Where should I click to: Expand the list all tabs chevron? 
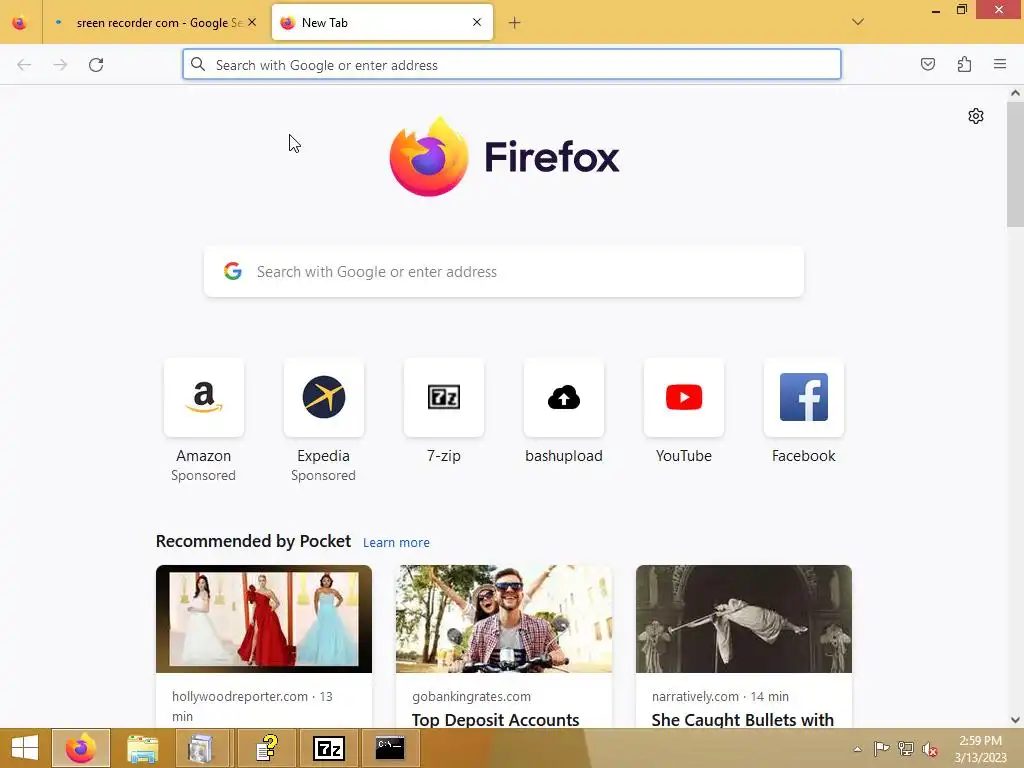pos(858,22)
